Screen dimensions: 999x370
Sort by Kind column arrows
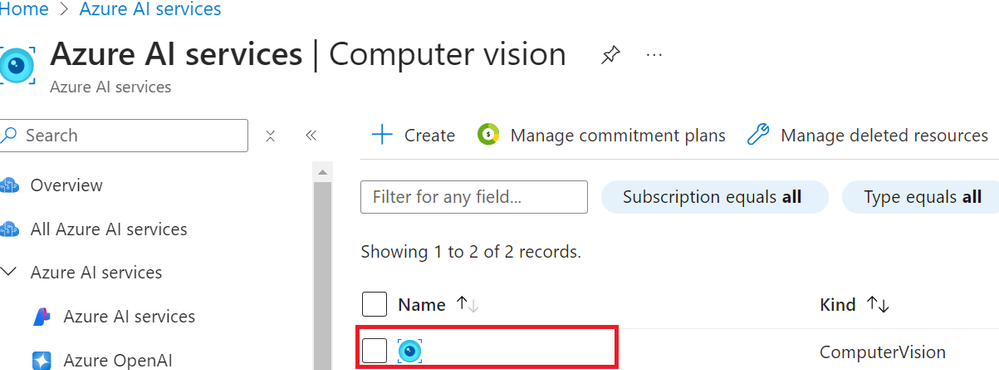click(x=877, y=305)
